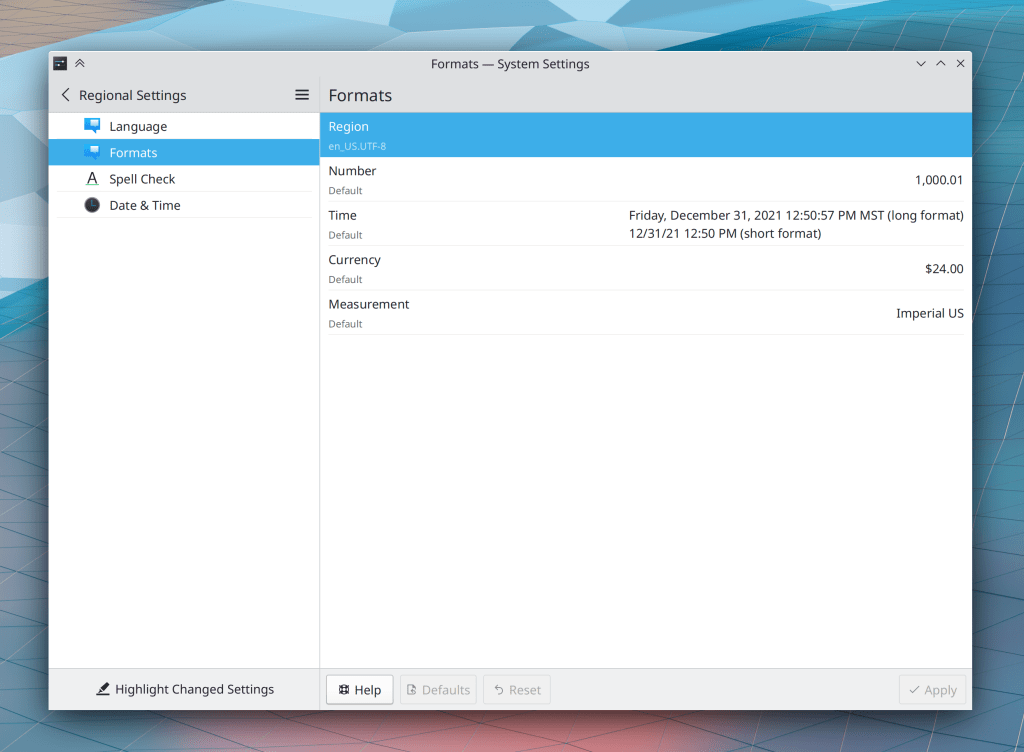Open the Time format row

[645, 224]
